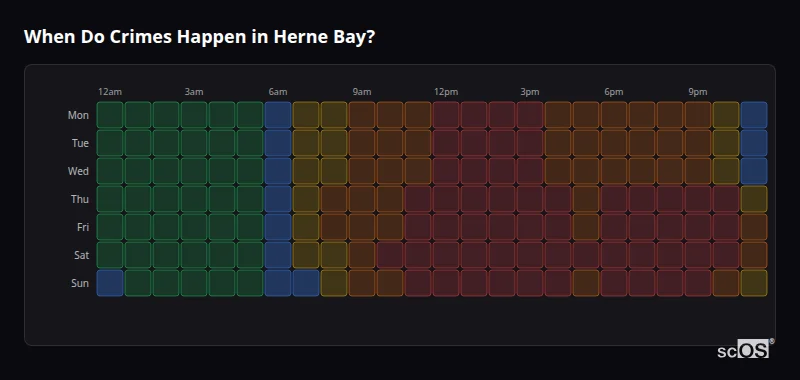800x380 pixels.
Task: Click the 'When Do Crimes Happen in Herne Bay?' heading
Action: click(199, 37)
